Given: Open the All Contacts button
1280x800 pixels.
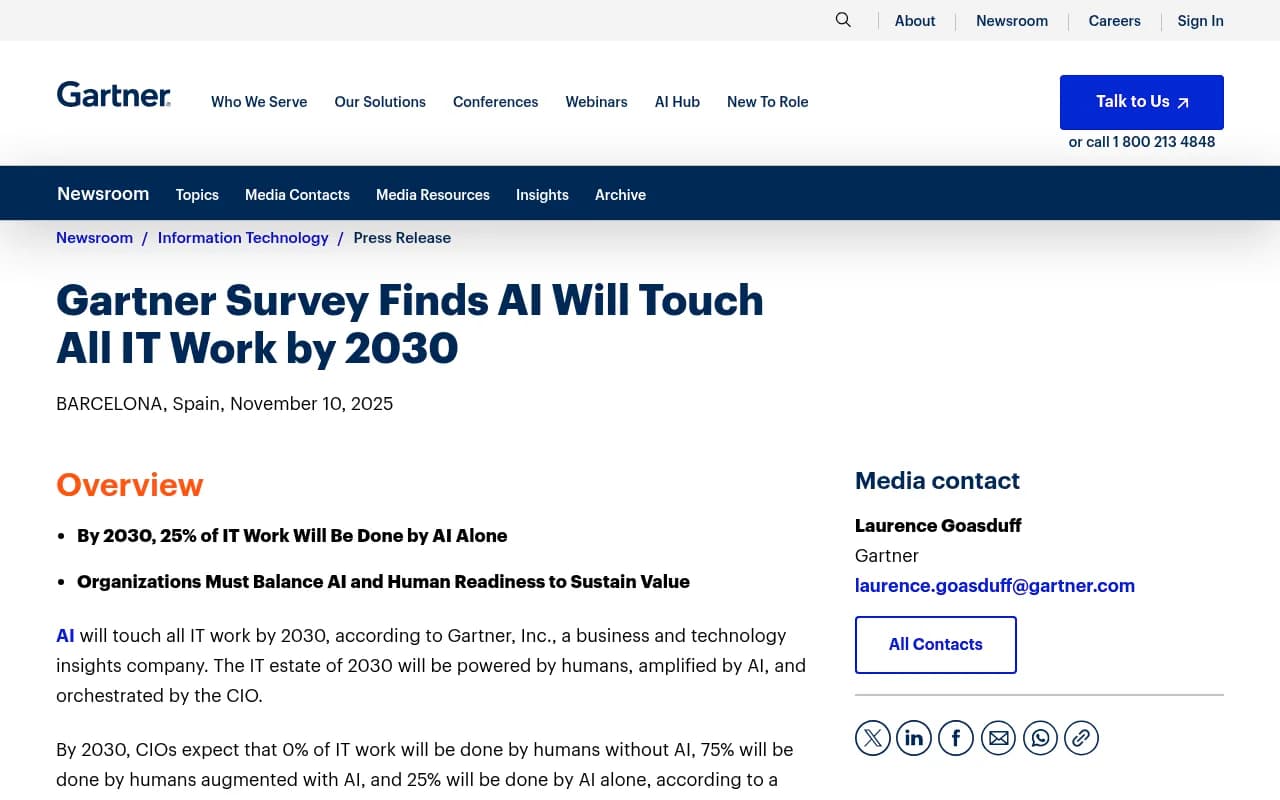Looking at the screenshot, I should (x=935, y=644).
